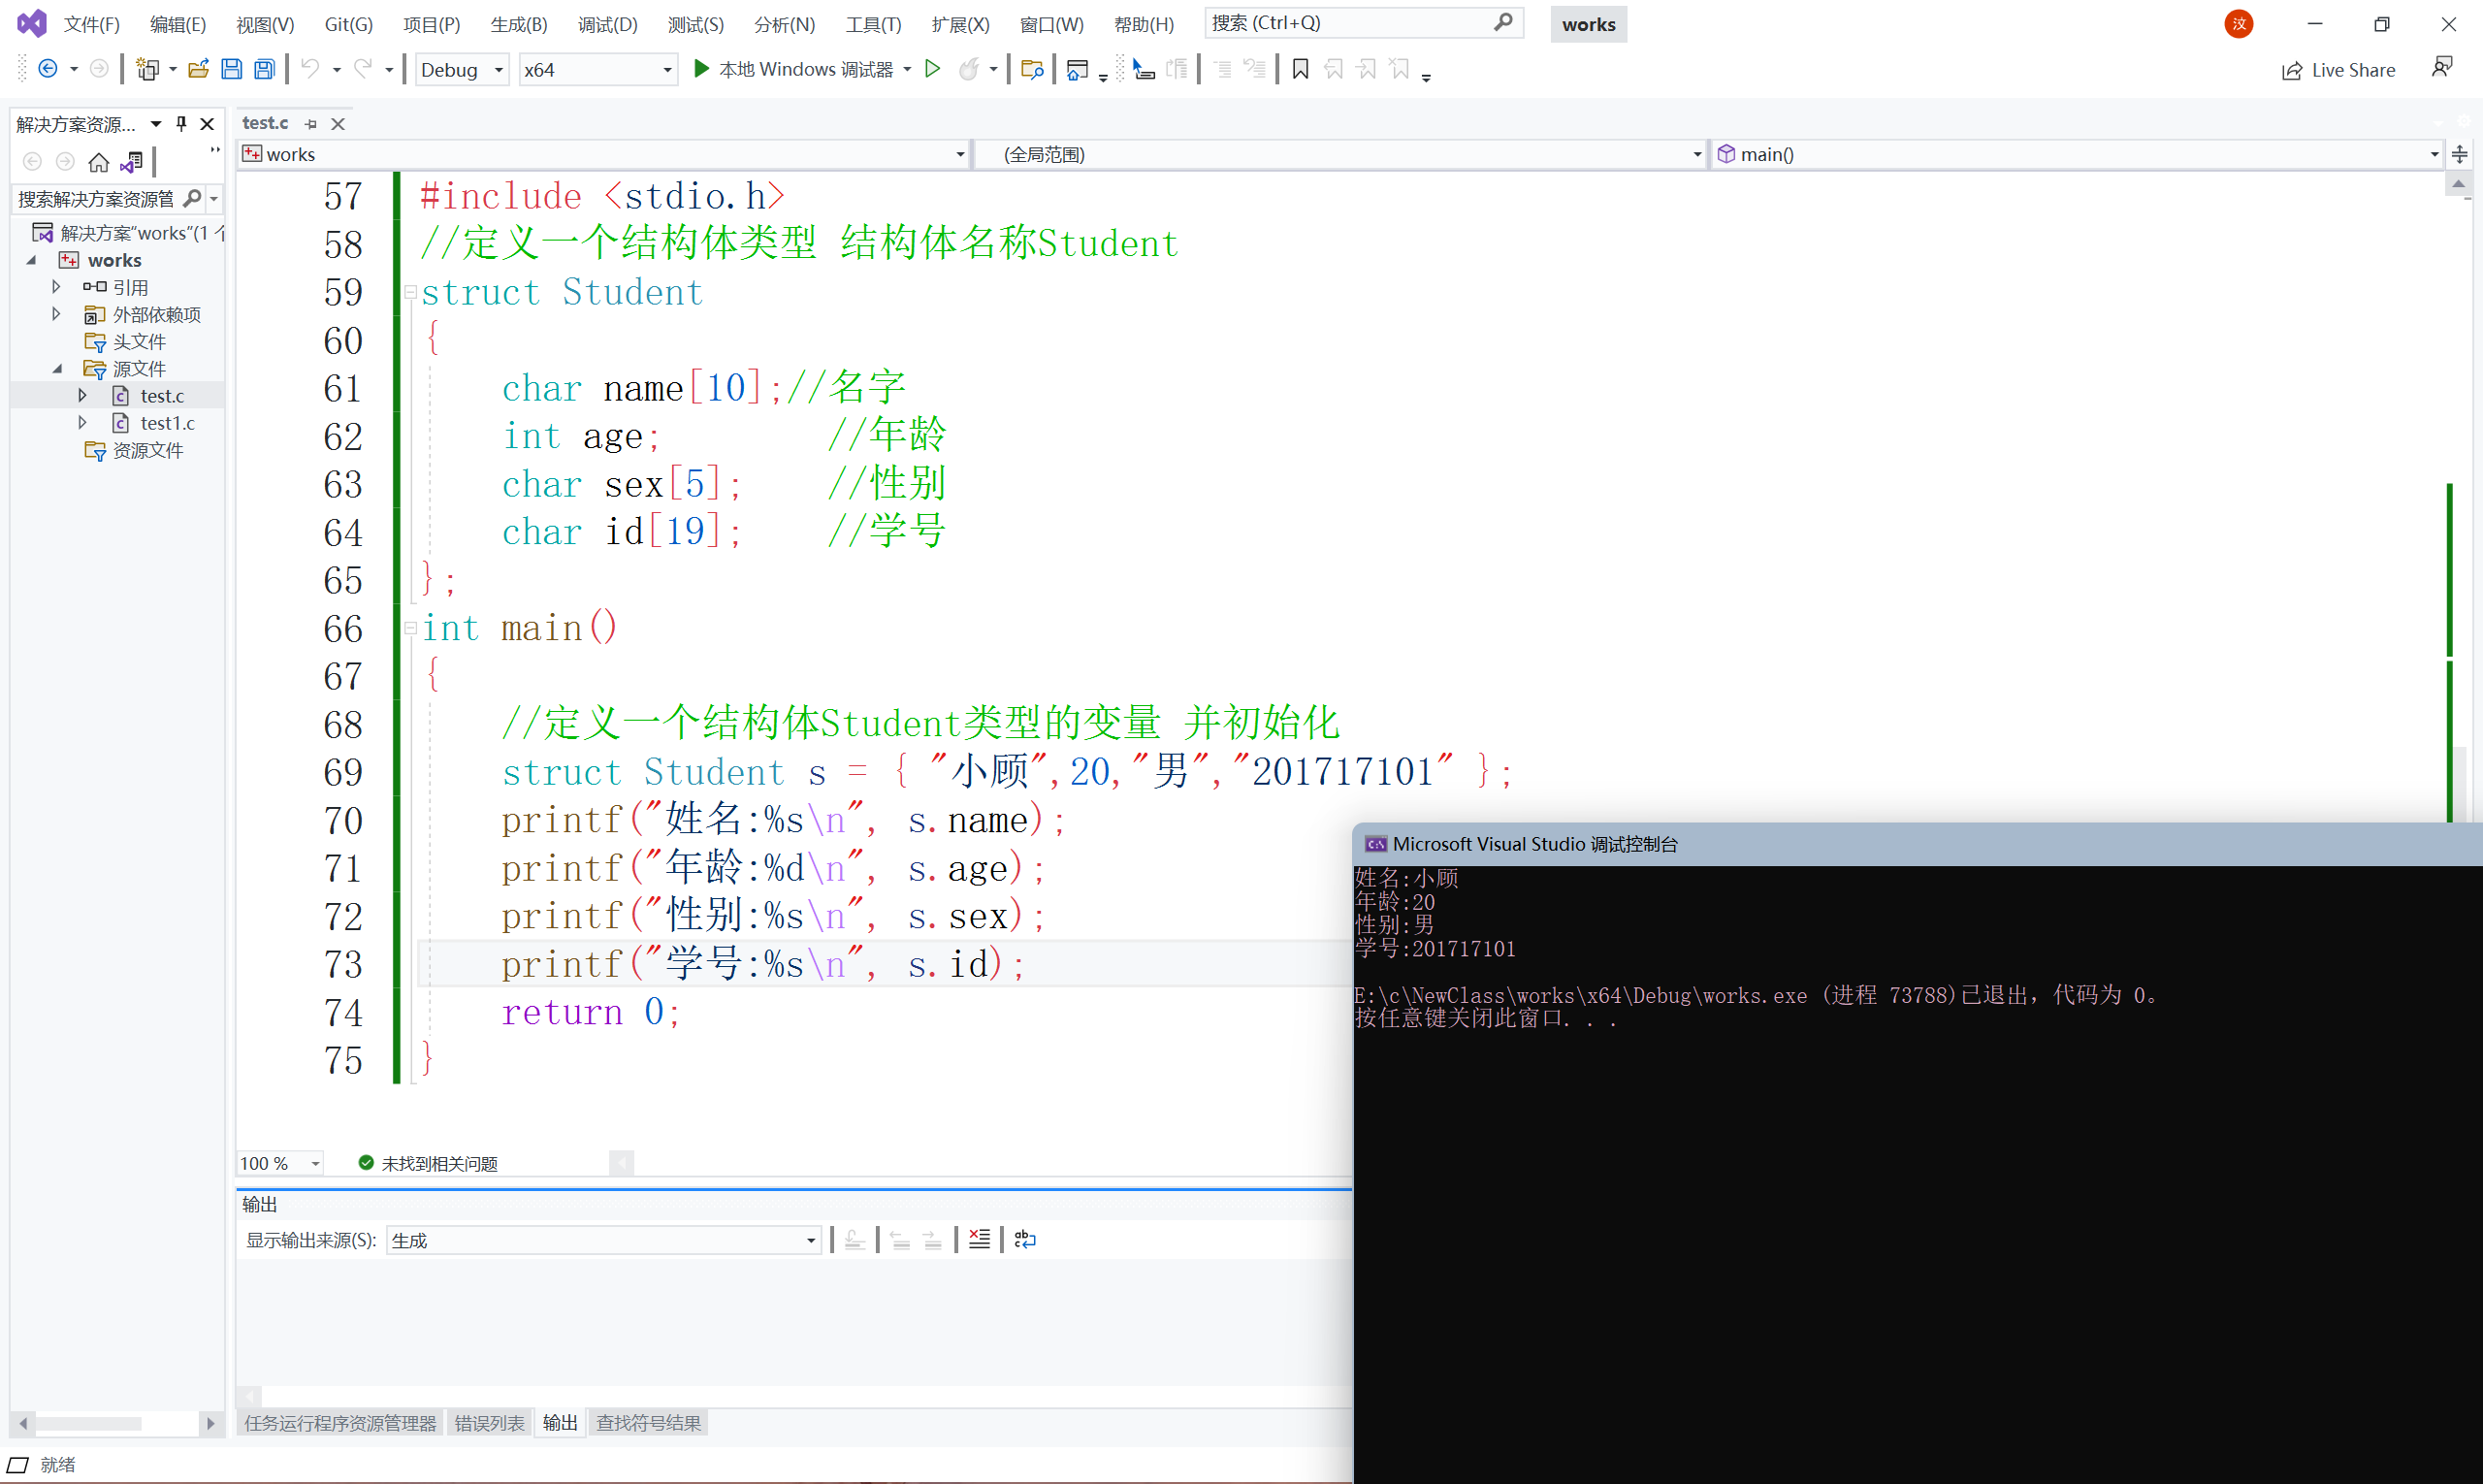2483x1484 pixels.
Task: Click the Live Share button
Action: pos(2338,69)
